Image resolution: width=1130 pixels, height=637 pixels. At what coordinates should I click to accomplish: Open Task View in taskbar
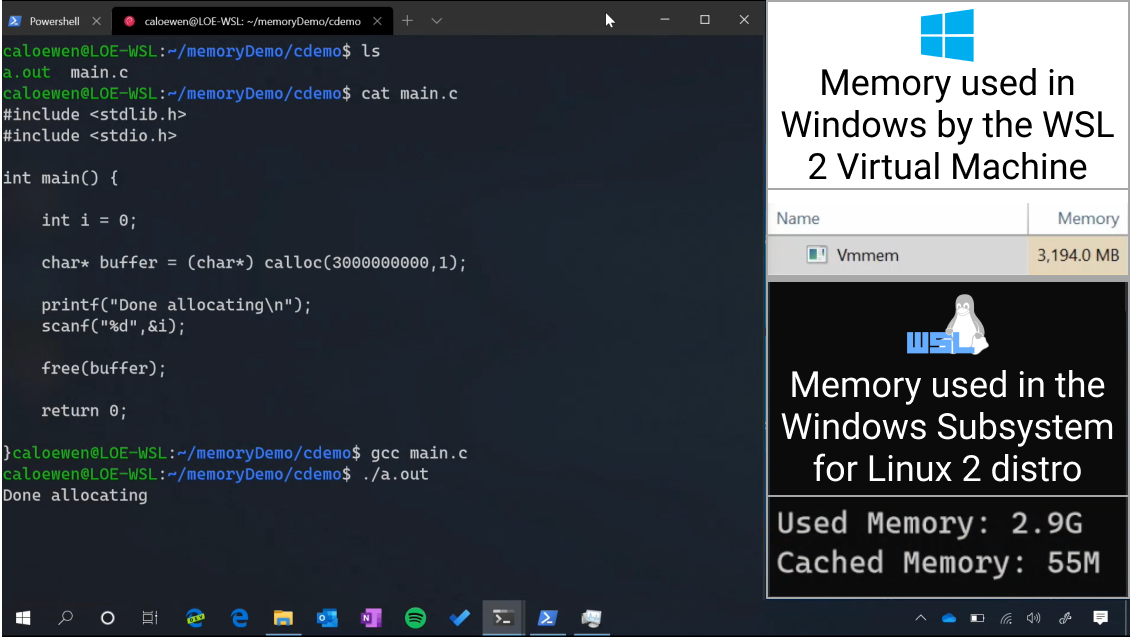pyautogui.click(x=150, y=618)
